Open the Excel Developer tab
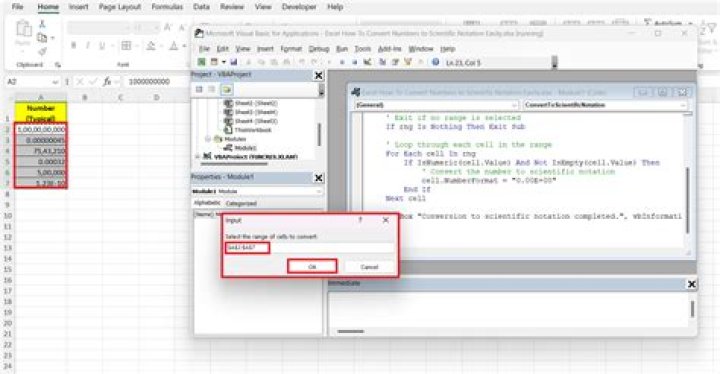720x374 pixels. [x=299, y=7]
